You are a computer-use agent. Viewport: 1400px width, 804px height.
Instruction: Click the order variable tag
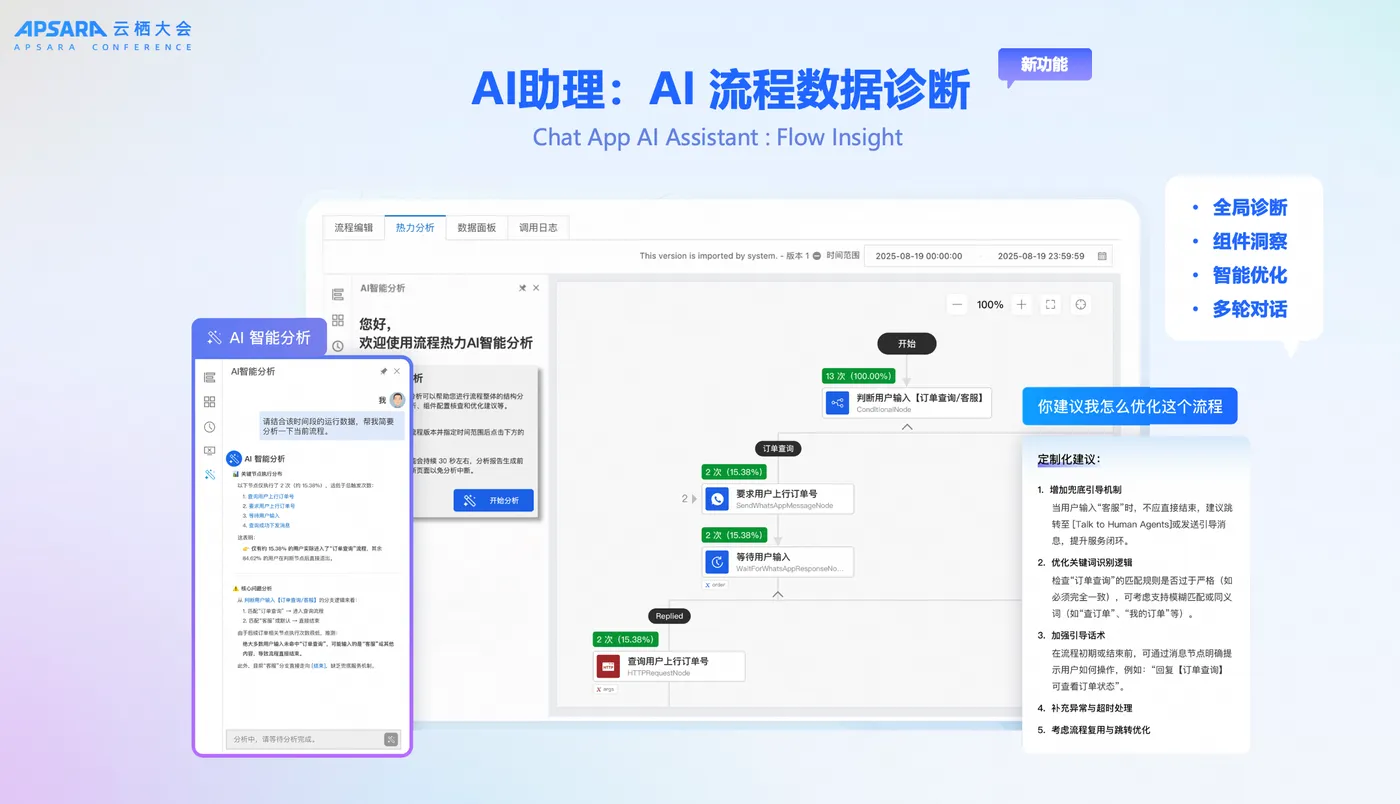pyautogui.click(x=715, y=584)
